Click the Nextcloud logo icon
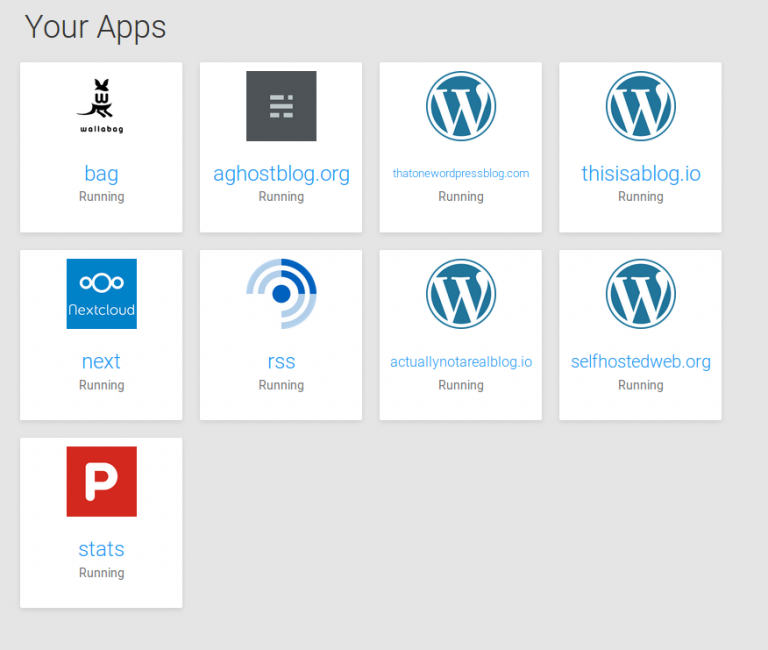 coord(101,294)
